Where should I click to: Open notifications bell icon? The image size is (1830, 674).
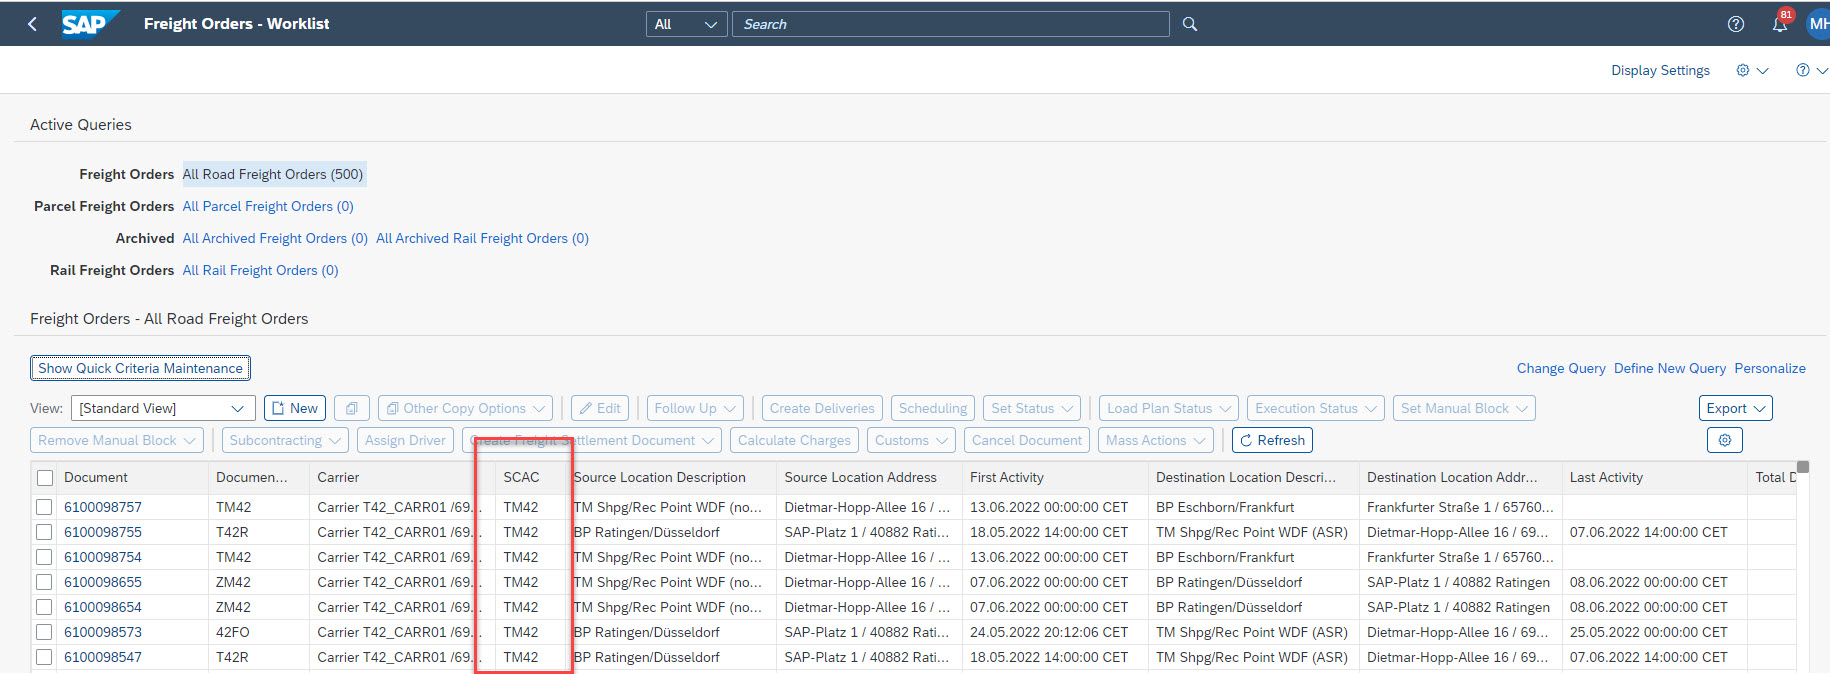pyautogui.click(x=1780, y=25)
